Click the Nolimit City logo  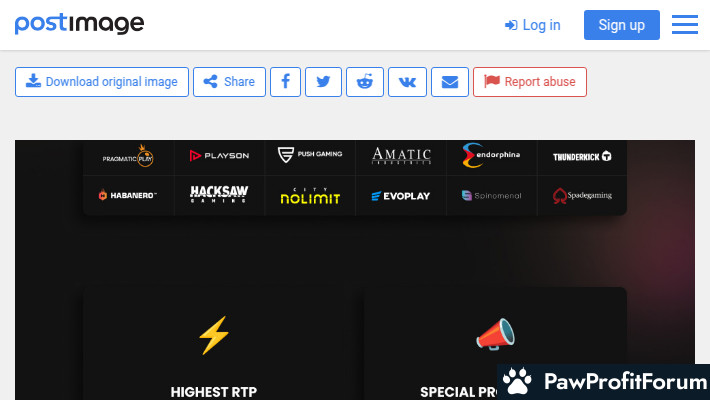310,196
